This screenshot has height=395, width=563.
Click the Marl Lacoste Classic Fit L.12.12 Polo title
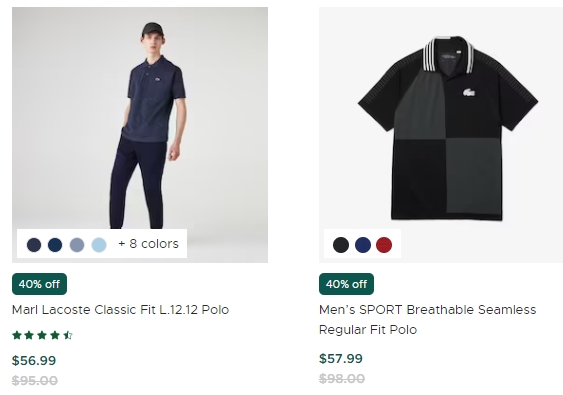[120, 310]
